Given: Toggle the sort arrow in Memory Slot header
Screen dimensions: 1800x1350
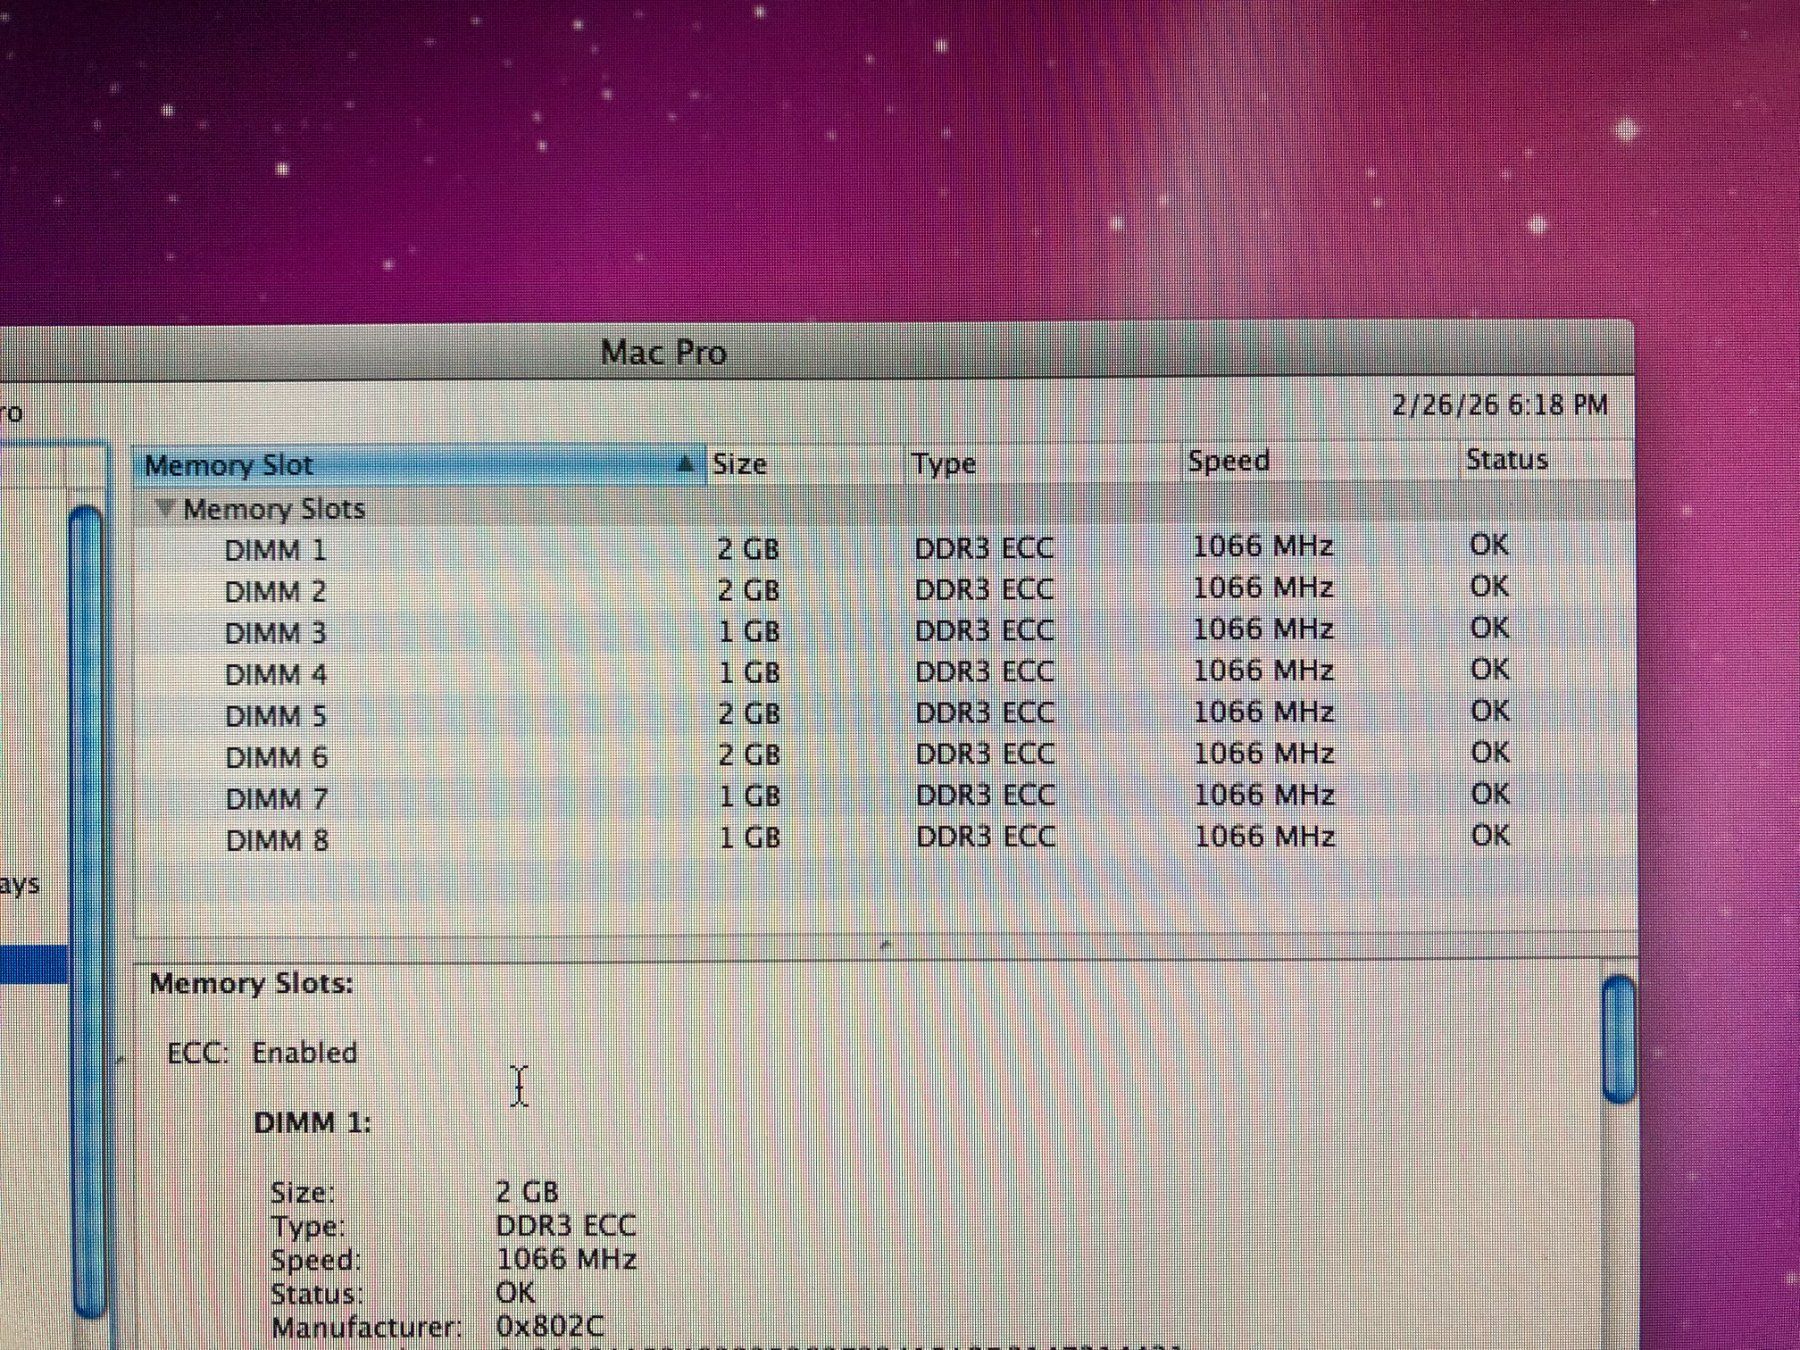Looking at the screenshot, I should point(685,464).
